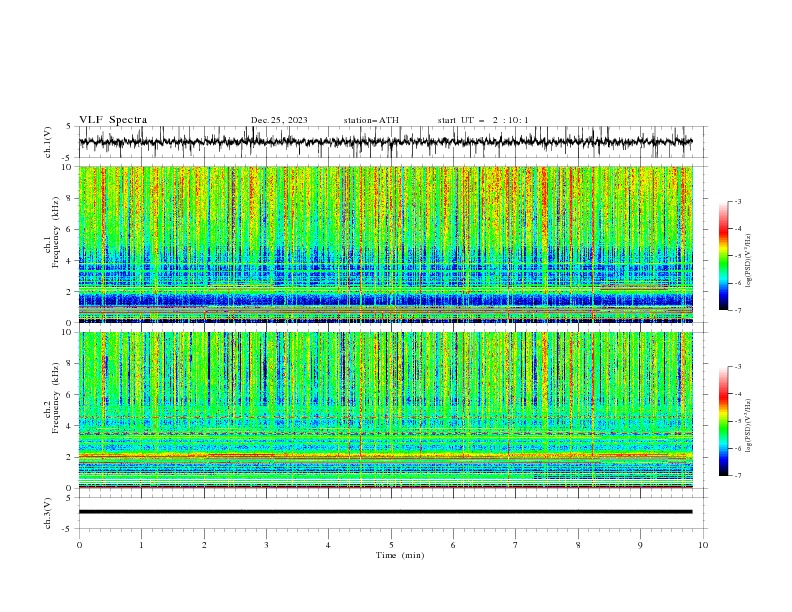
Task: Click the "4" tick on Time axis
Action: (328, 545)
